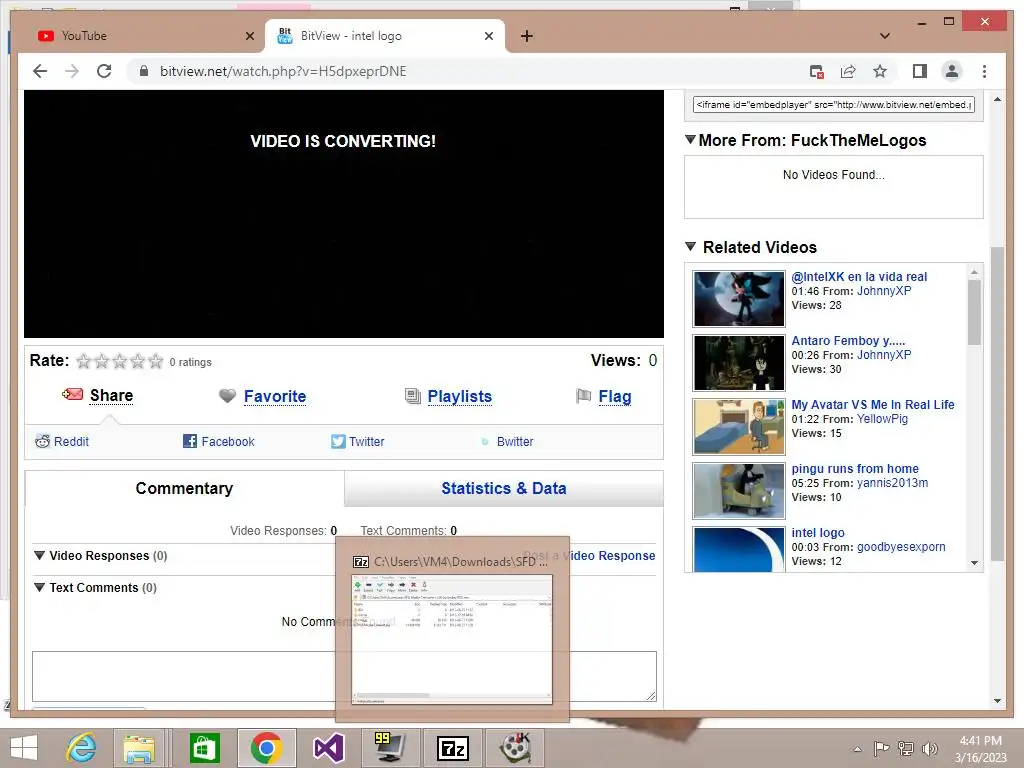Click the 7-Zip window preview thumbnail
Viewport: 1024px width, 768px height.
click(452, 639)
